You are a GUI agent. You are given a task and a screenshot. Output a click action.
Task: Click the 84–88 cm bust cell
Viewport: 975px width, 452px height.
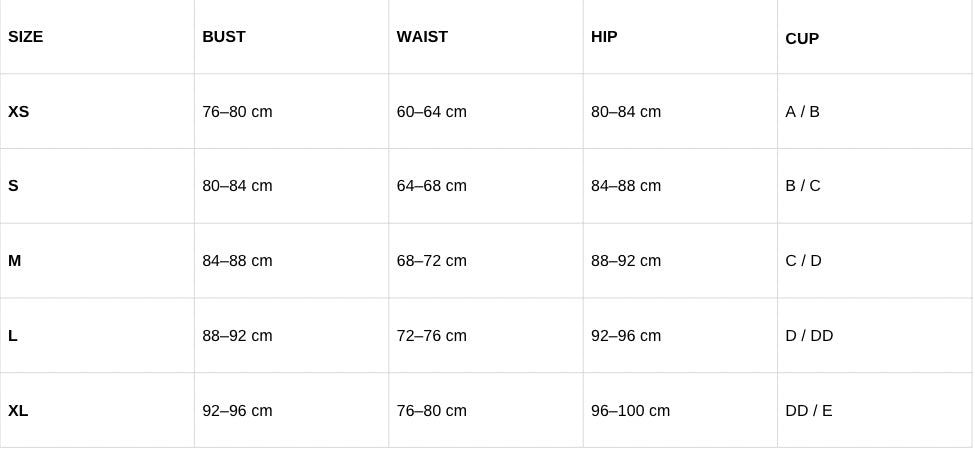[237, 261]
